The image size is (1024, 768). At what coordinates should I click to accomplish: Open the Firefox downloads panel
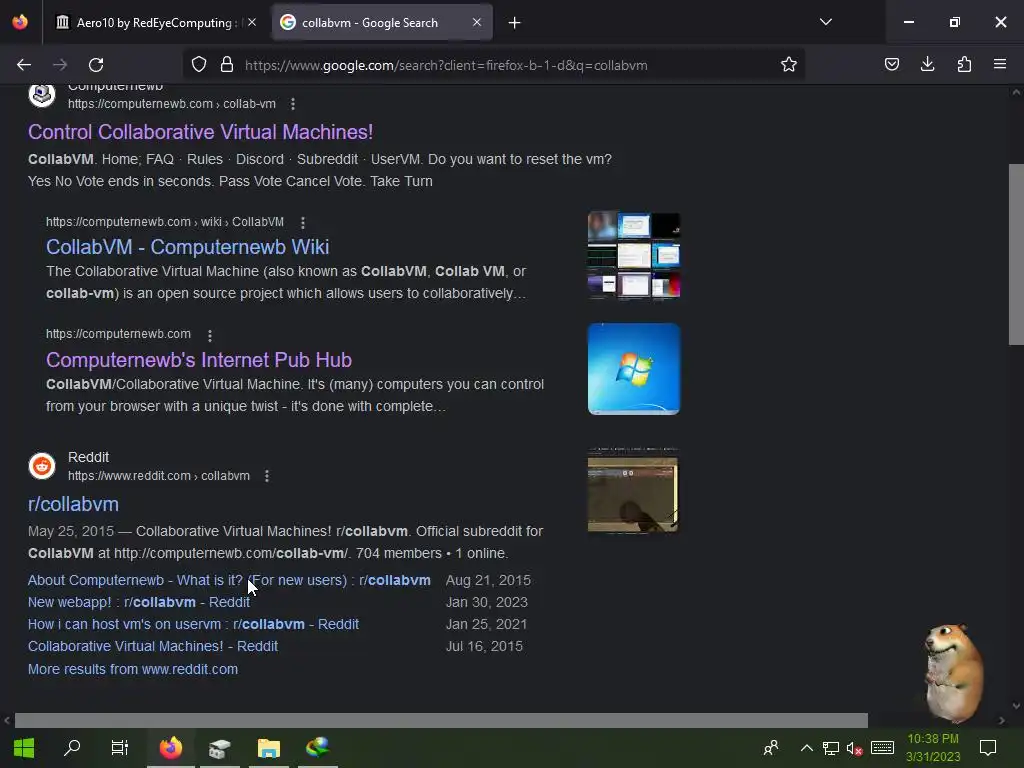[x=927, y=65]
